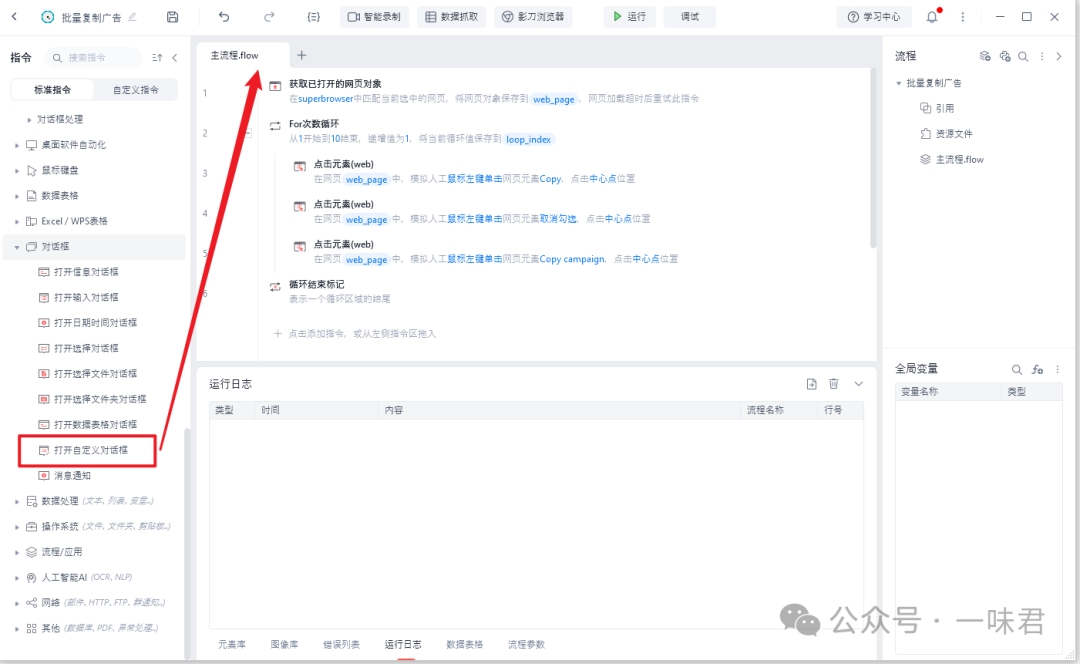
Task: Collapse the 运行日志 panel with the chevron
Action: (x=857, y=383)
